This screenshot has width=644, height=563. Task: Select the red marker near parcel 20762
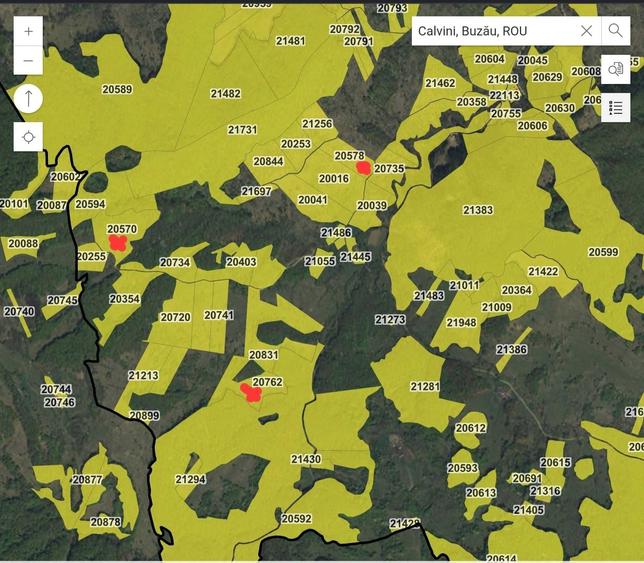(x=251, y=393)
